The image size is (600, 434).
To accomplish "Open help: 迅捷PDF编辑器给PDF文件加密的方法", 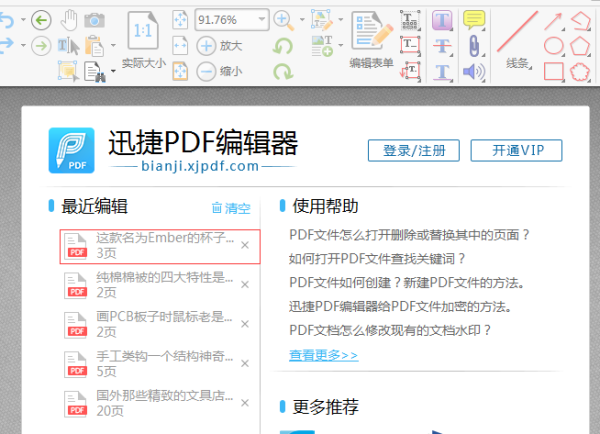I will point(400,307).
